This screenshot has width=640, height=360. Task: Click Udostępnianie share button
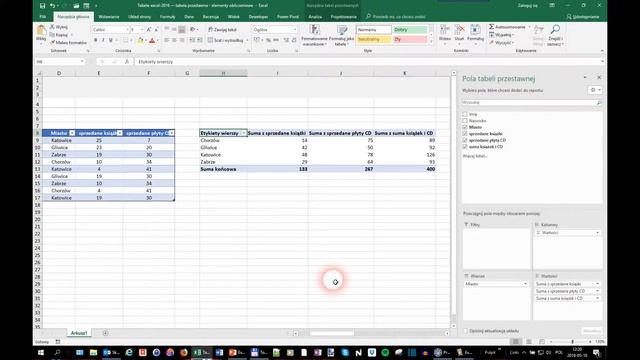coord(583,17)
